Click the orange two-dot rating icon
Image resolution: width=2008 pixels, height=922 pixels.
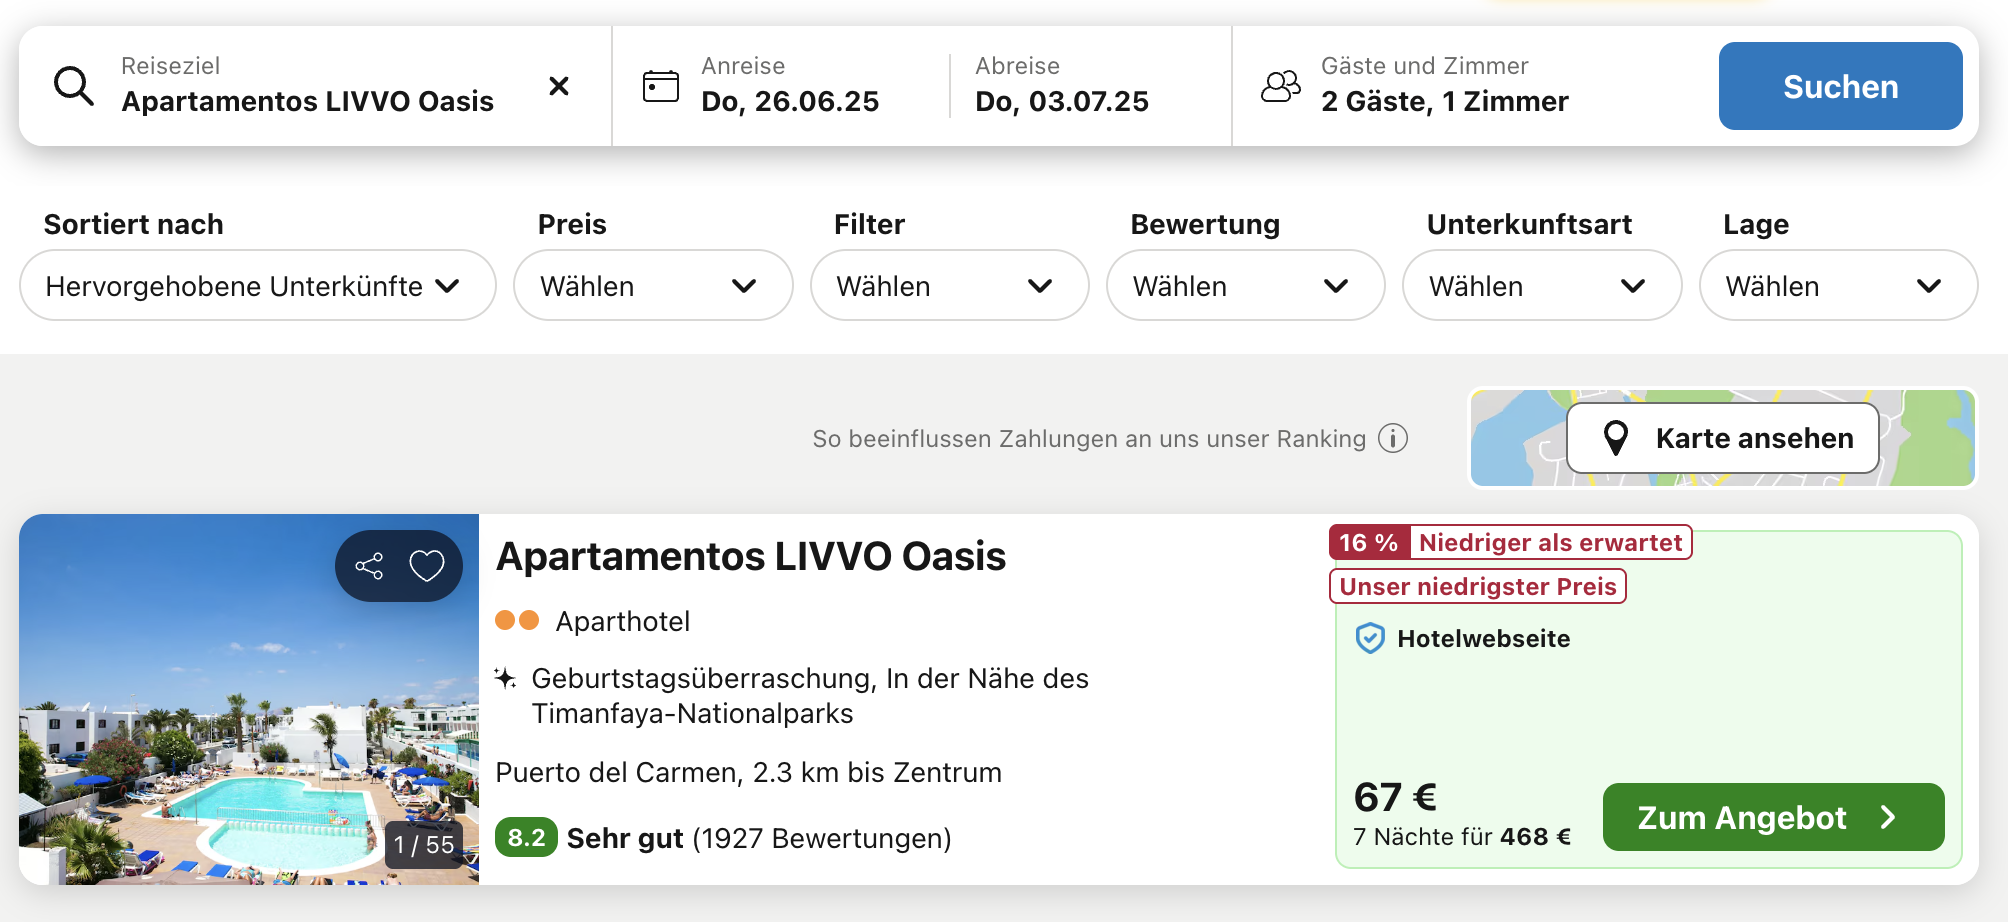(x=517, y=621)
